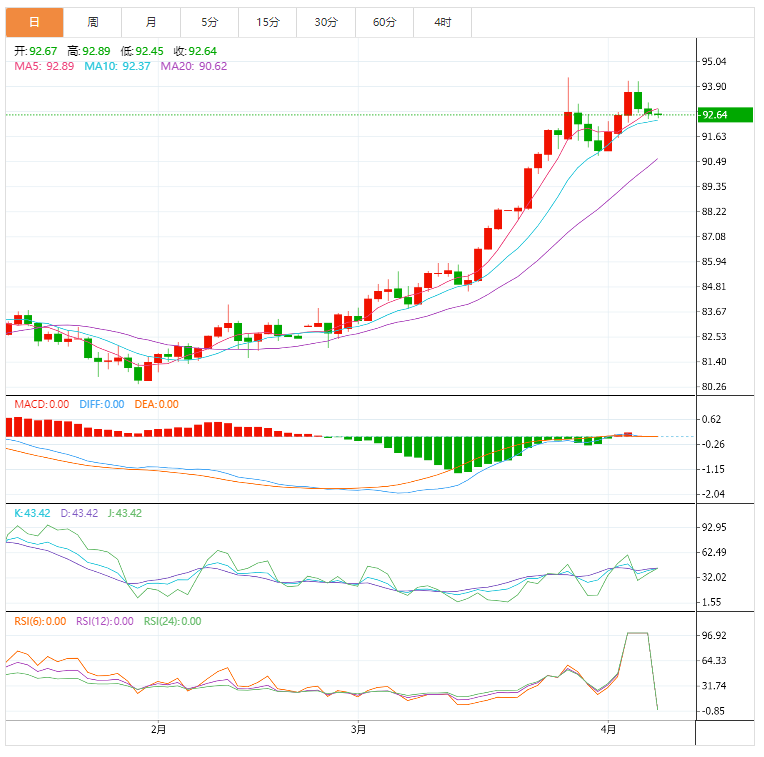
Task: Select the 60分 timeframe tab
Action: pos(384,22)
